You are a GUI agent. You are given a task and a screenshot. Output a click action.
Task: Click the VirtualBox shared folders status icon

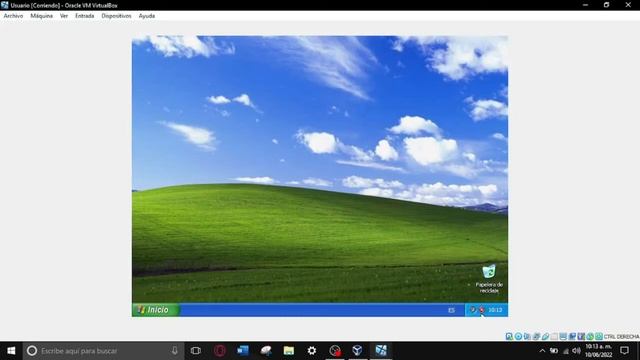point(554,336)
